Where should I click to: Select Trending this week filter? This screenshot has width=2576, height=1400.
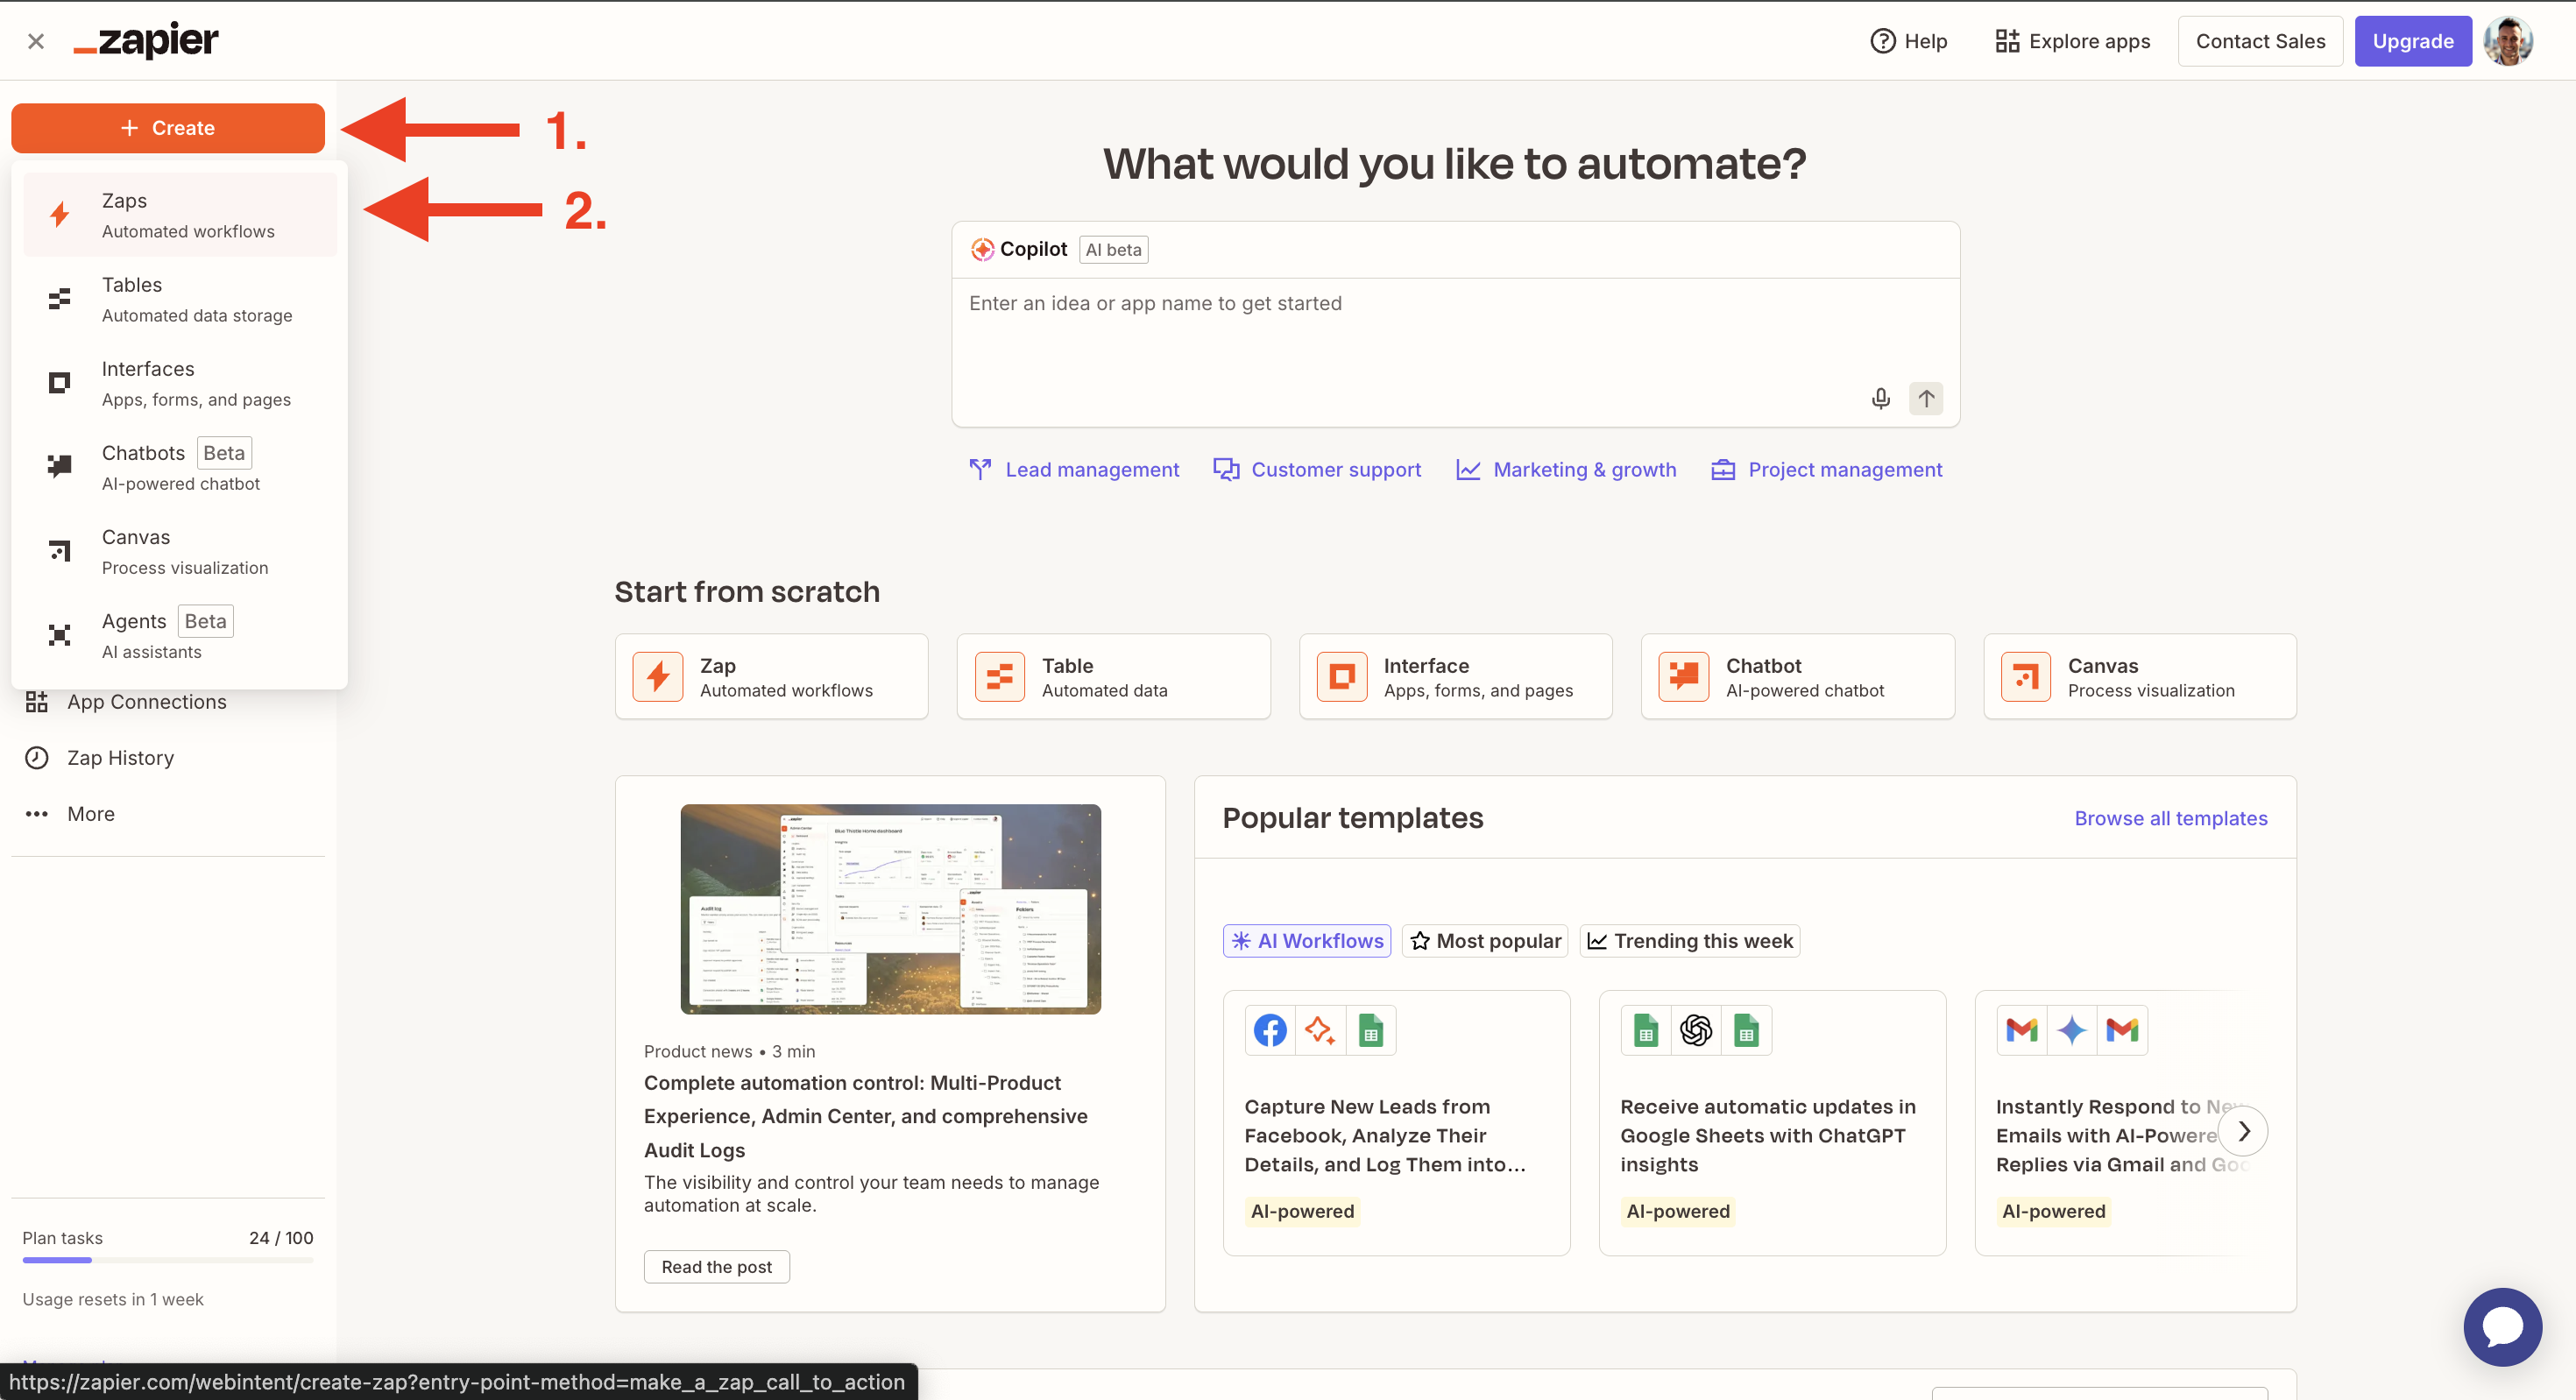[x=1689, y=941]
